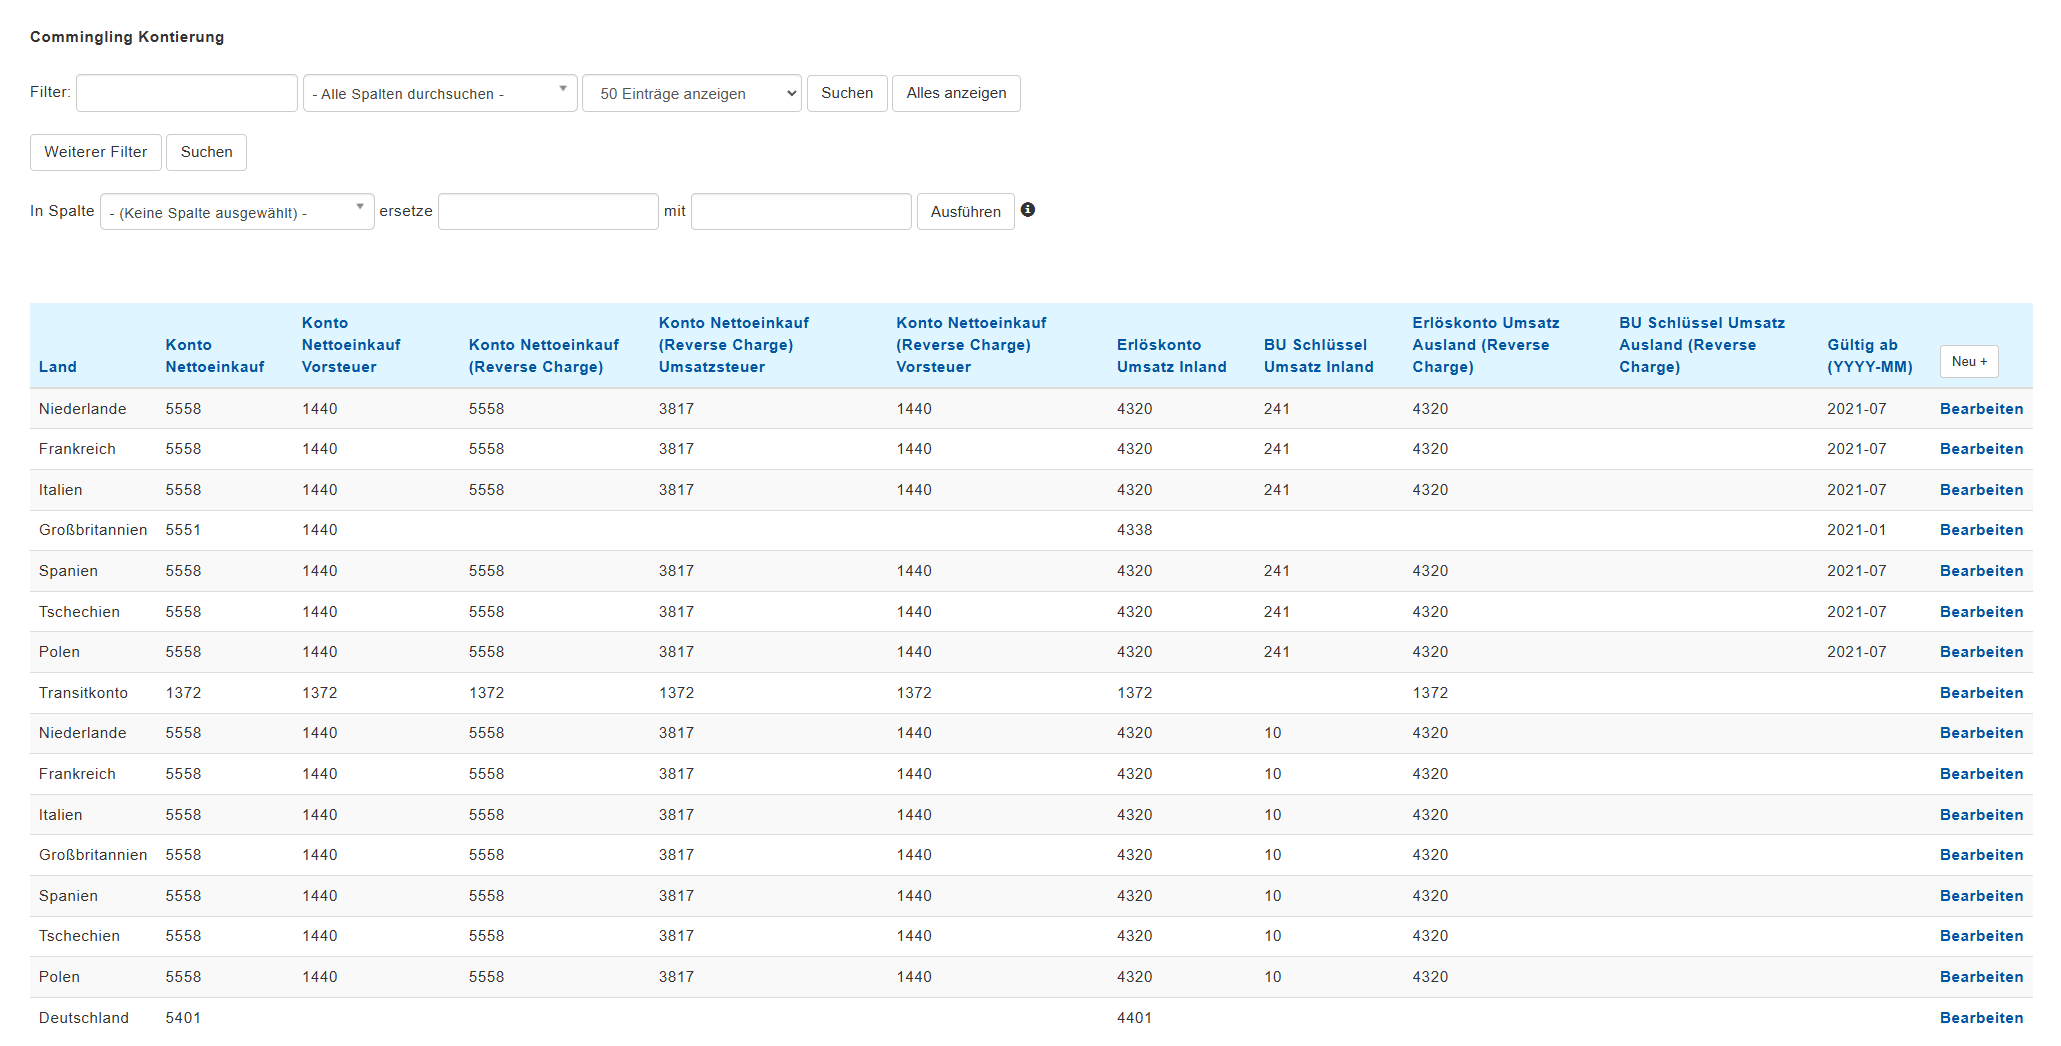The width and height of the screenshot is (2061, 1046).
Task: Click Bearbeiten for the Transitkonto row
Action: point(1981,693)
